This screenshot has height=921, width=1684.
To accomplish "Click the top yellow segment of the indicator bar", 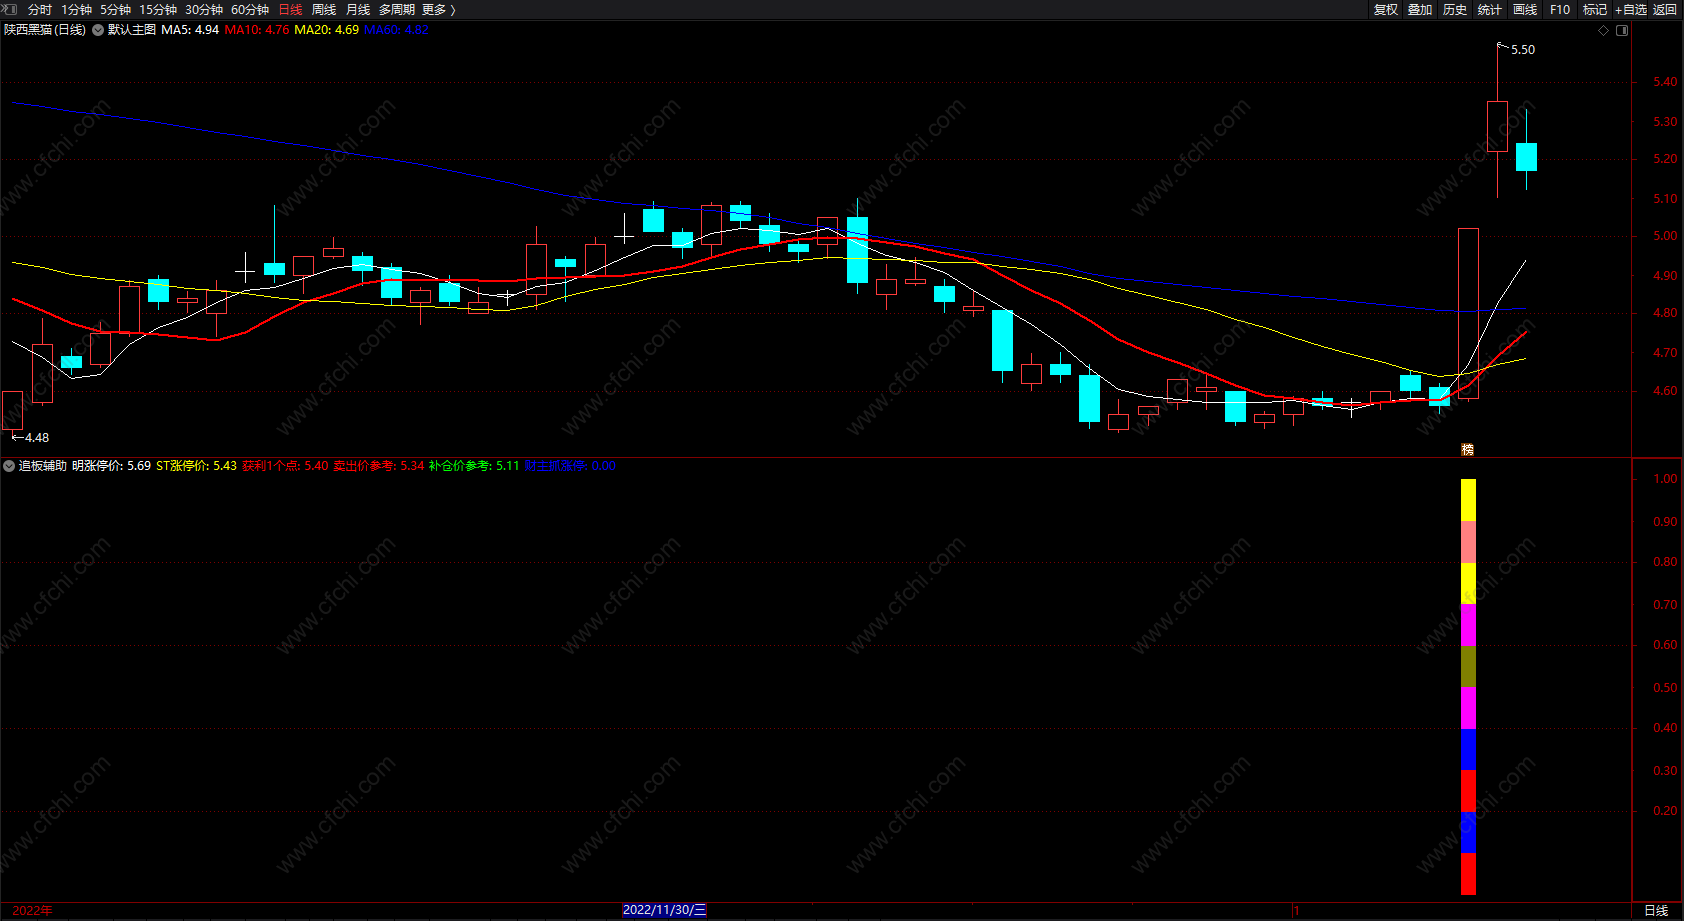I will [1468, 500].
